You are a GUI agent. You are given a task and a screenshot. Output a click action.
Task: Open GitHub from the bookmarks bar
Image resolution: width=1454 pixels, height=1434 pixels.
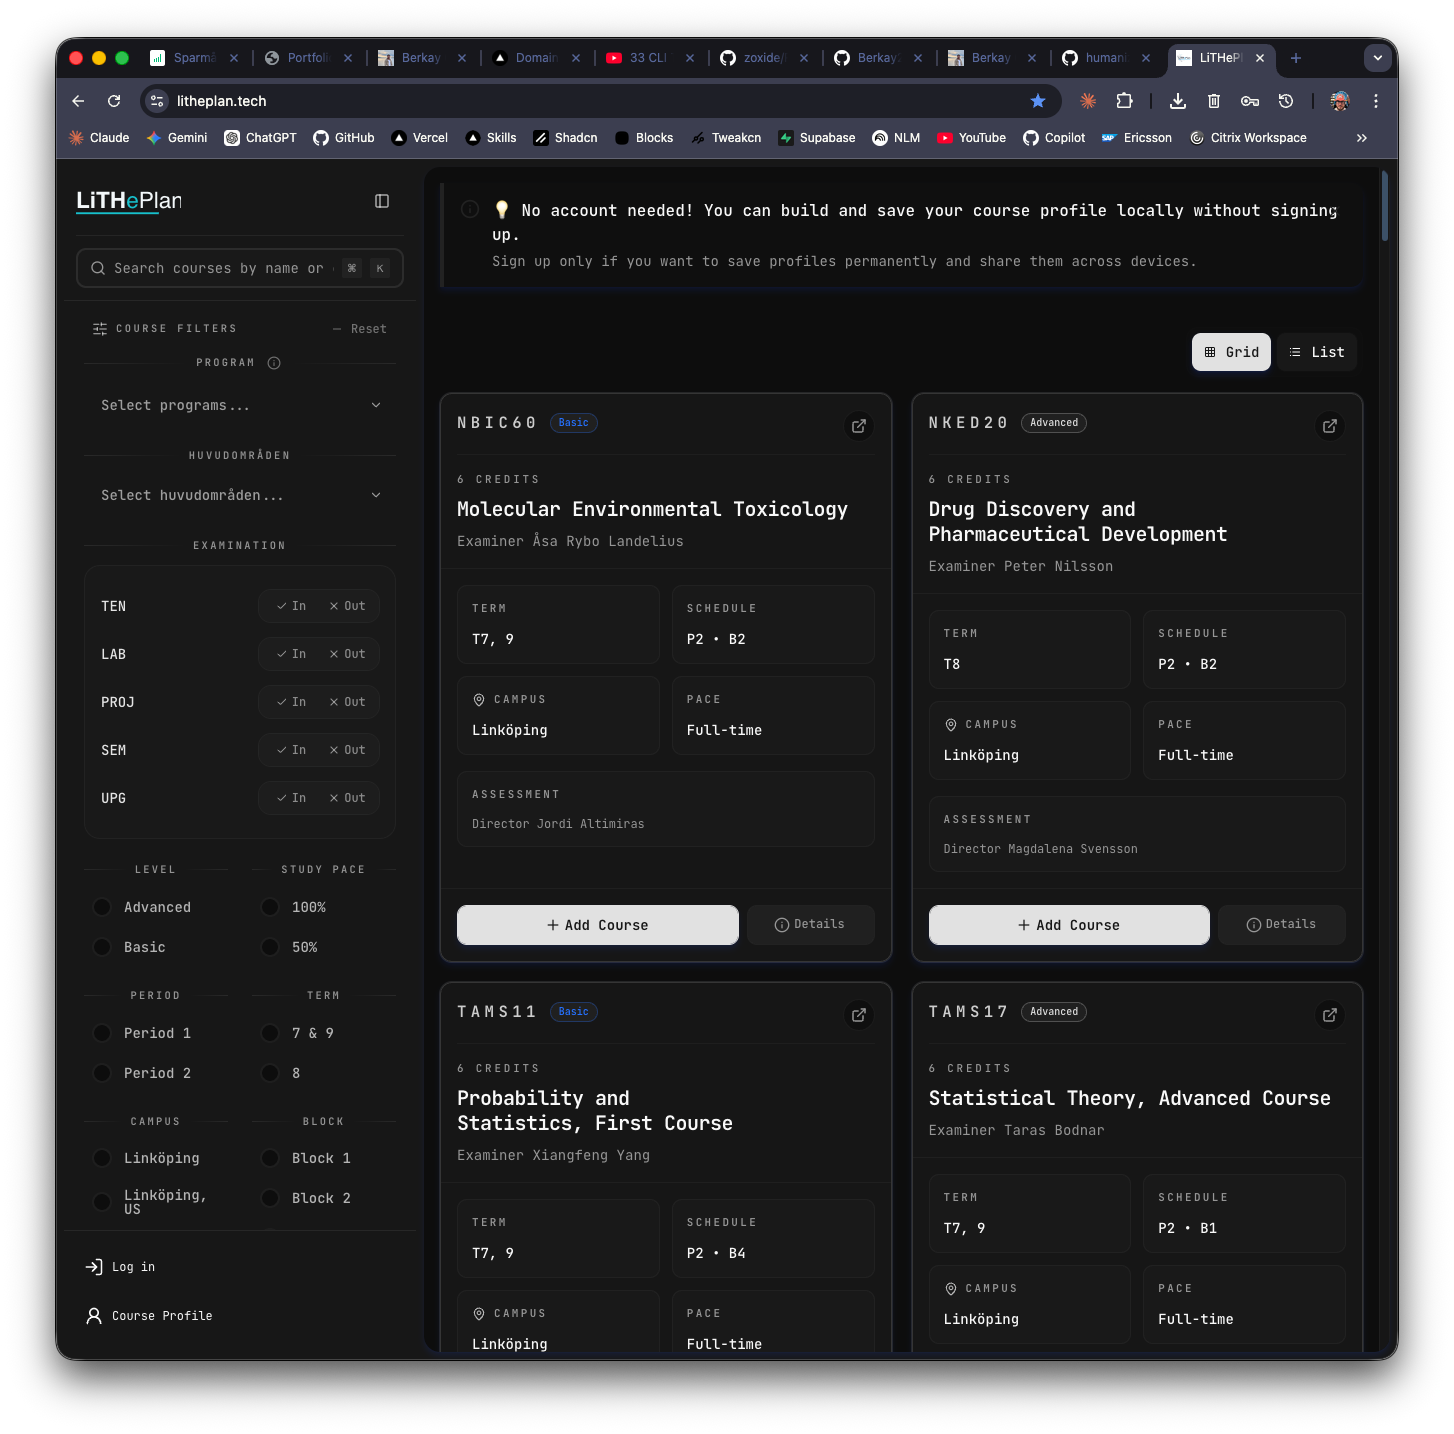pos(343,138)
